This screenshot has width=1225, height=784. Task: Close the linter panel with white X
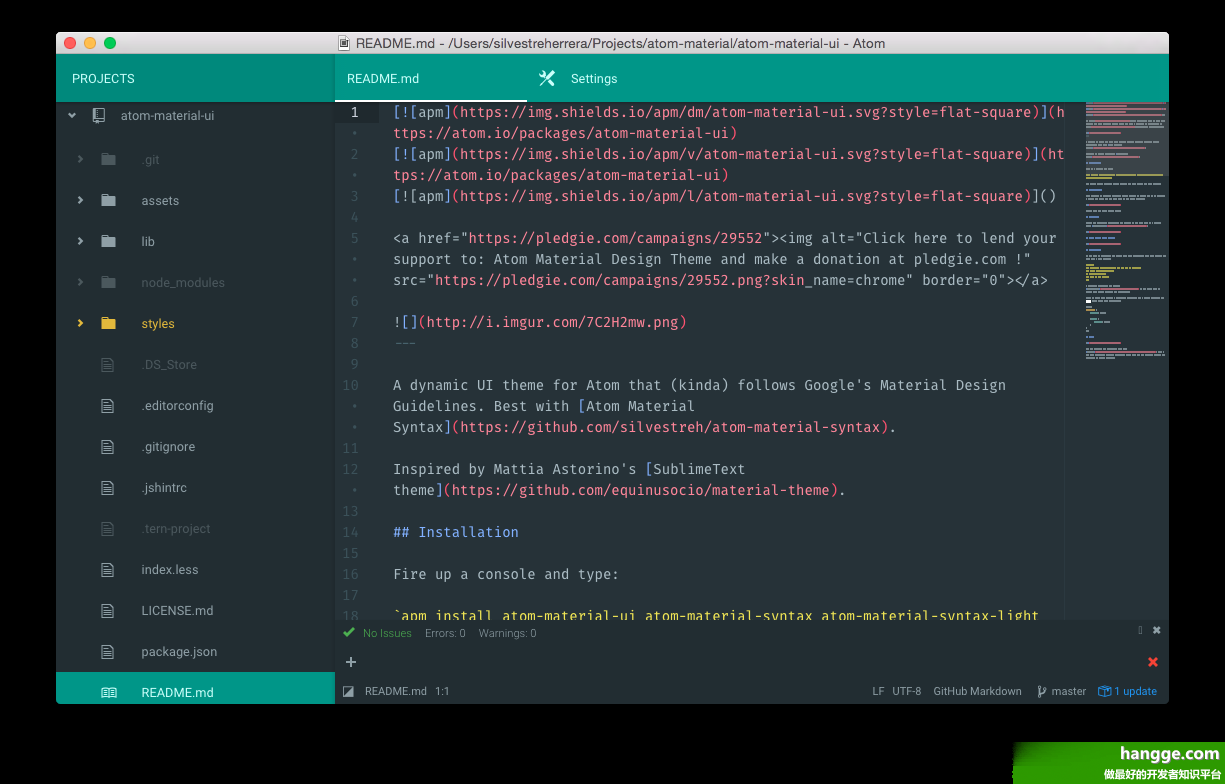point(1157,631)
